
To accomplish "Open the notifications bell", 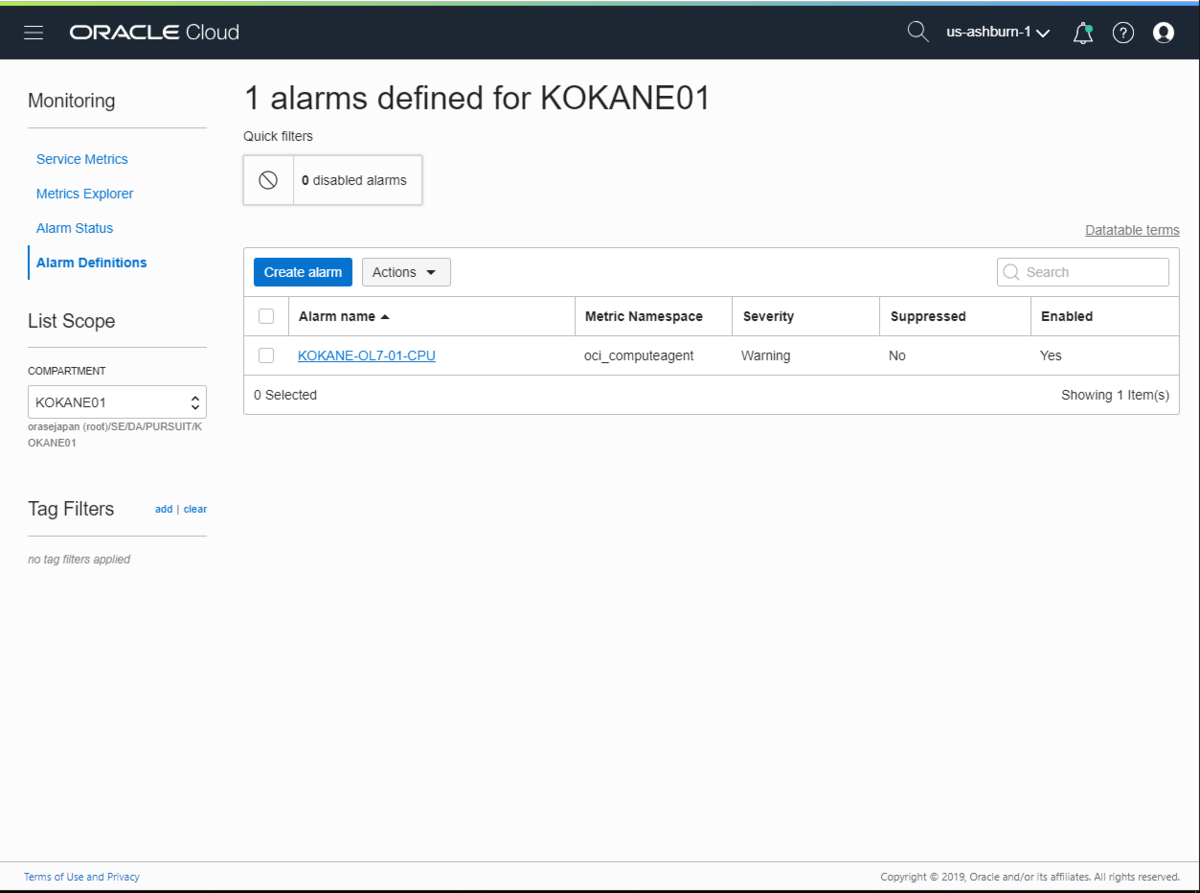I will click(1082, 33).
